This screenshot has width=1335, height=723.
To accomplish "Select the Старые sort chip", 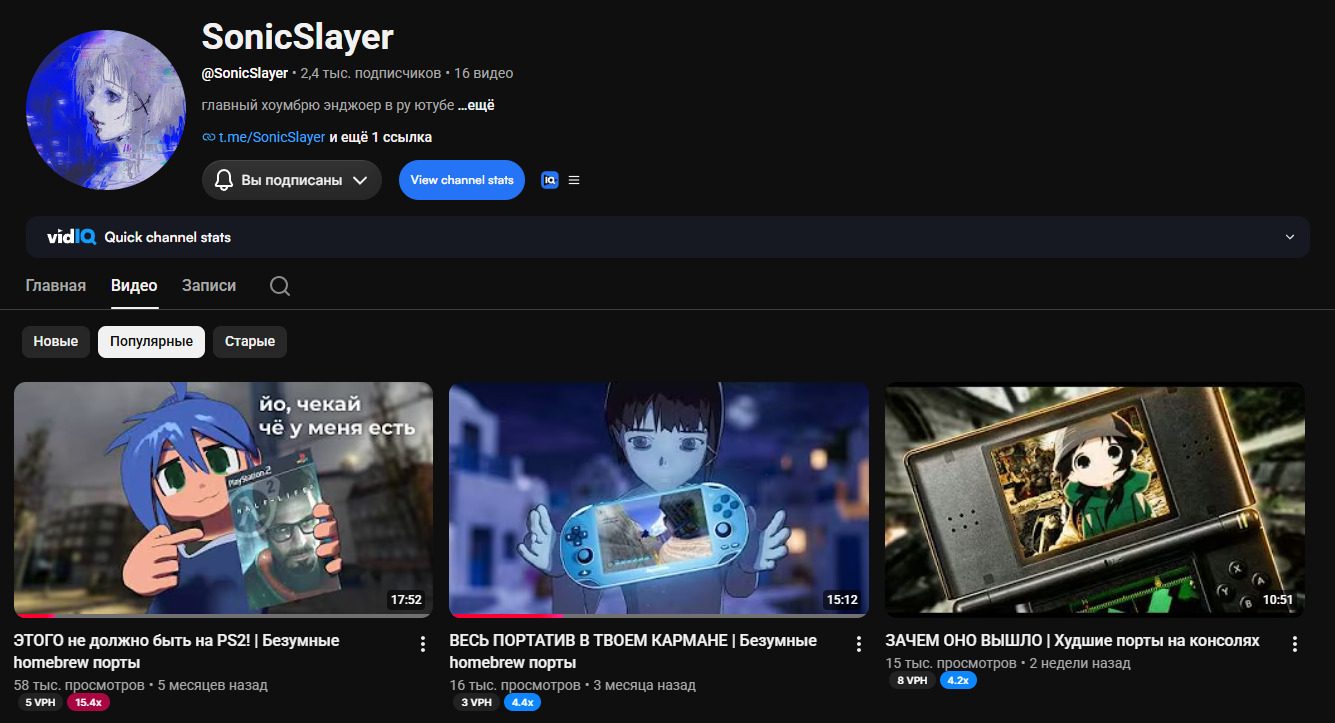I will coord(250,342).
